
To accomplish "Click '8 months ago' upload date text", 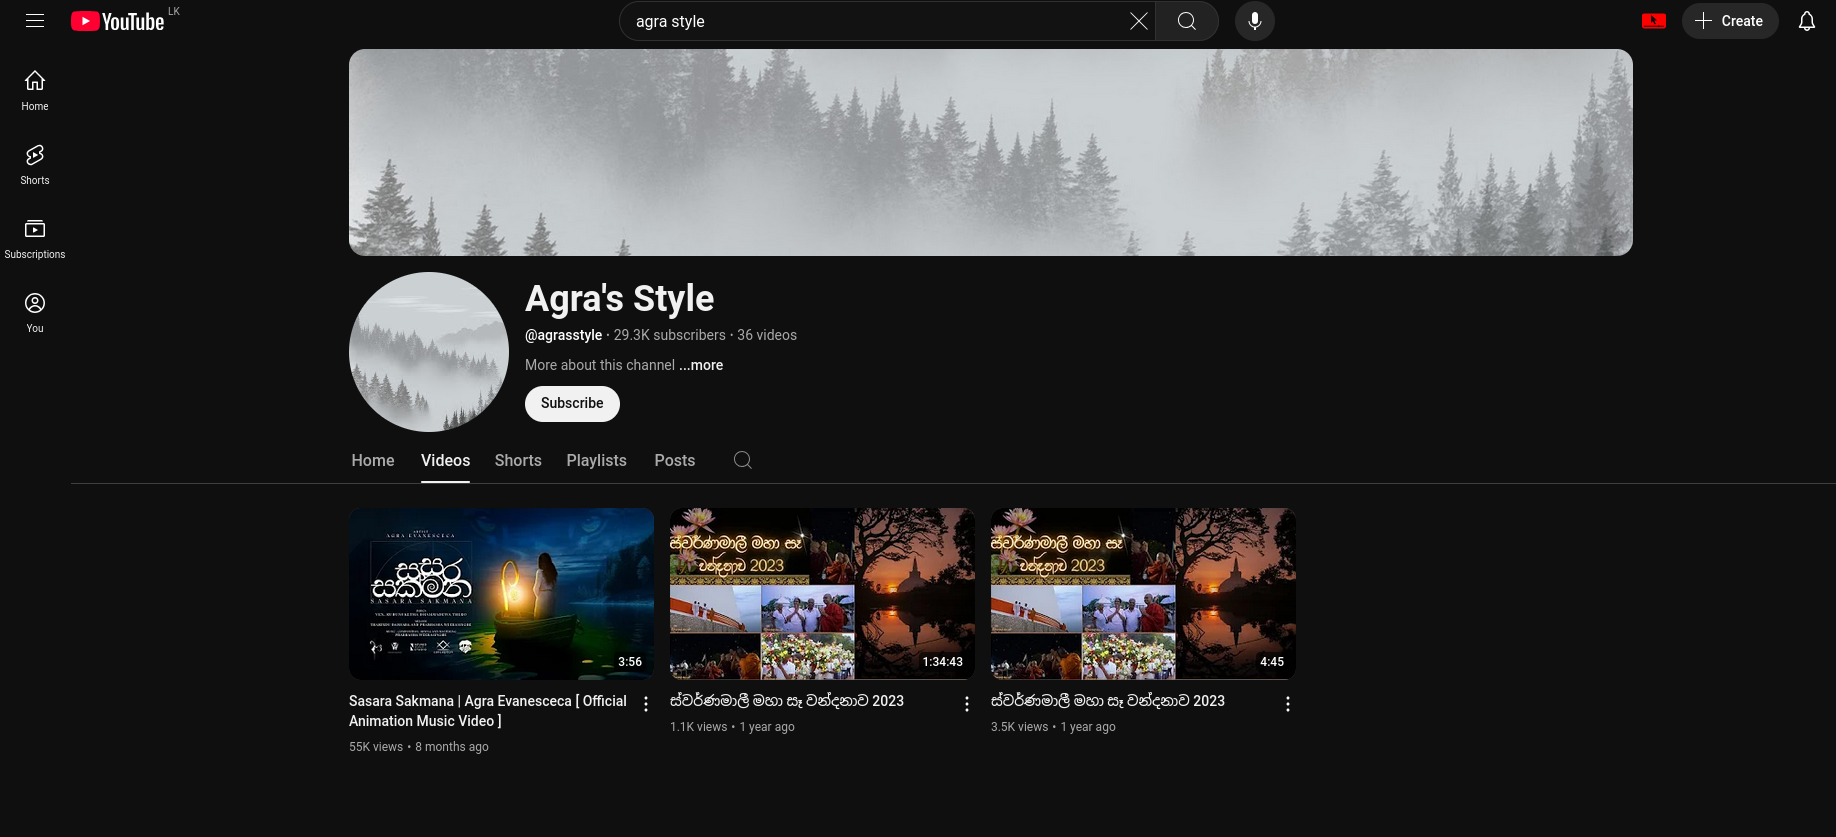I will click(x=452, y=747).
